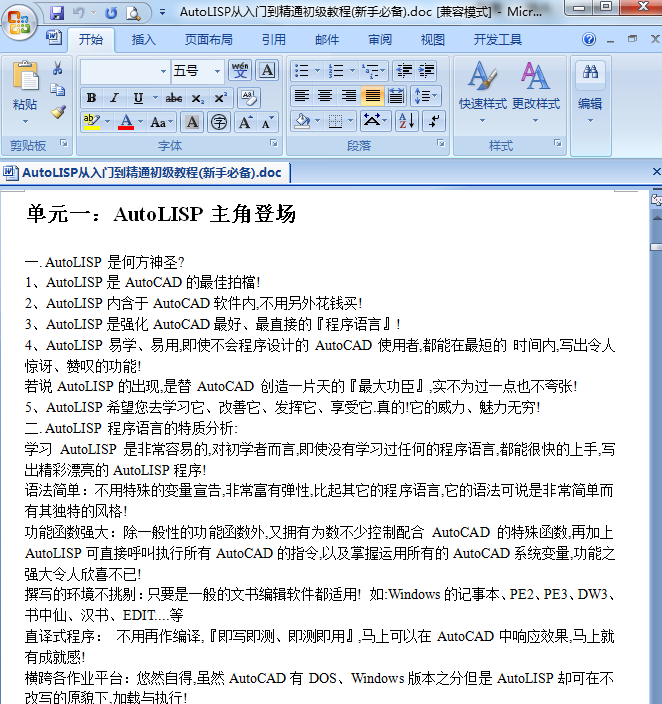Open font dialog launcher in 字体 group
Image resolution: width=662 pixels, height=704 pixels.
click(274, 143)
